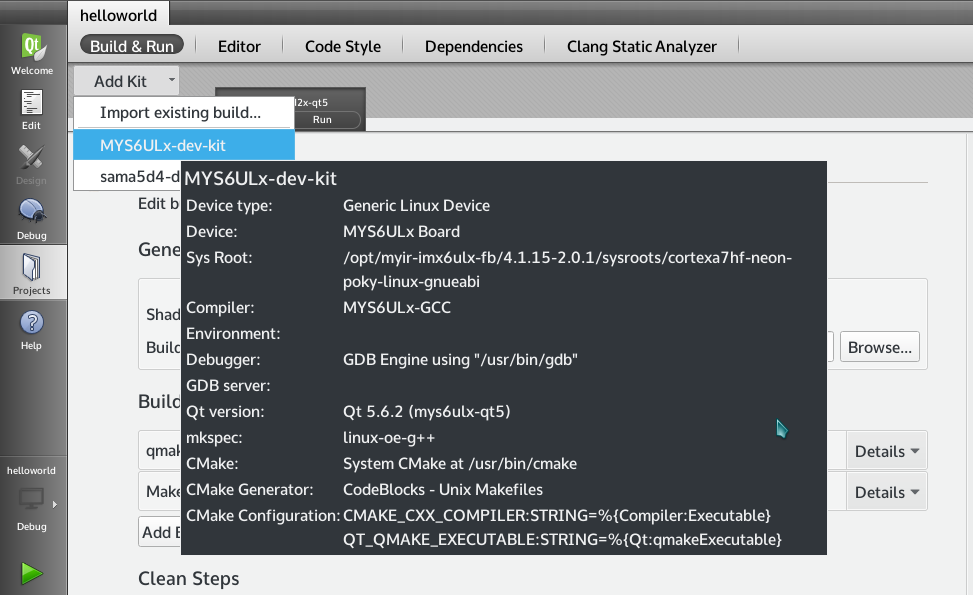
Task: Click the "Sys Root:" label
Action: tap(219, 257)
